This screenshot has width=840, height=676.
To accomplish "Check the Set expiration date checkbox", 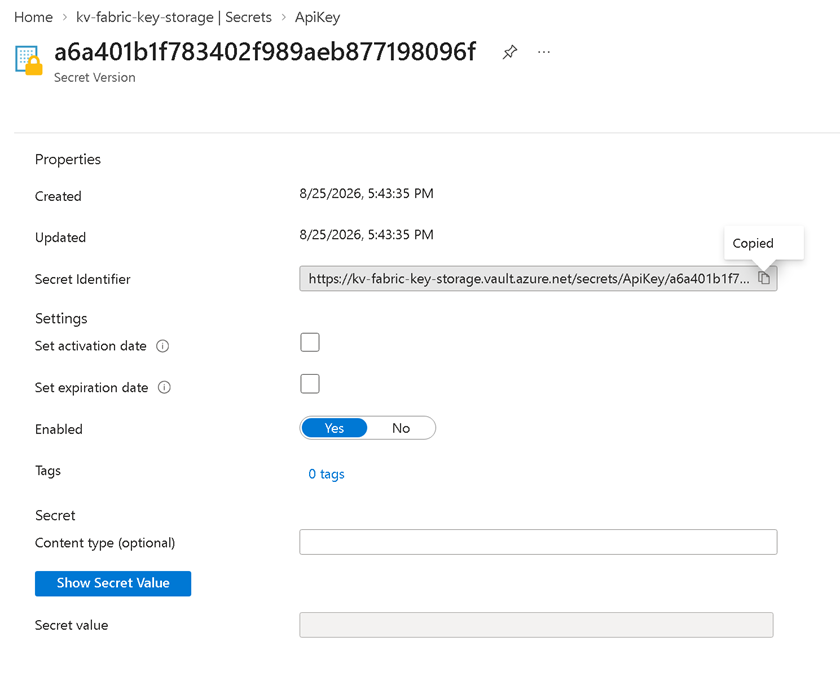I will pyautogui.click(x=310, y=384).
